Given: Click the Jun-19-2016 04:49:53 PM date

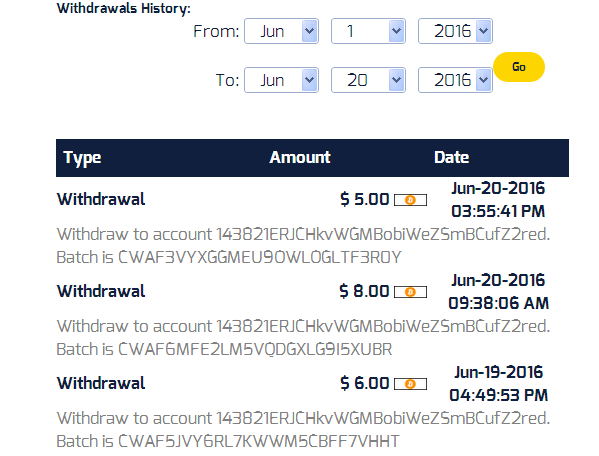Looking at the screenshot, I should click(499, 384).
